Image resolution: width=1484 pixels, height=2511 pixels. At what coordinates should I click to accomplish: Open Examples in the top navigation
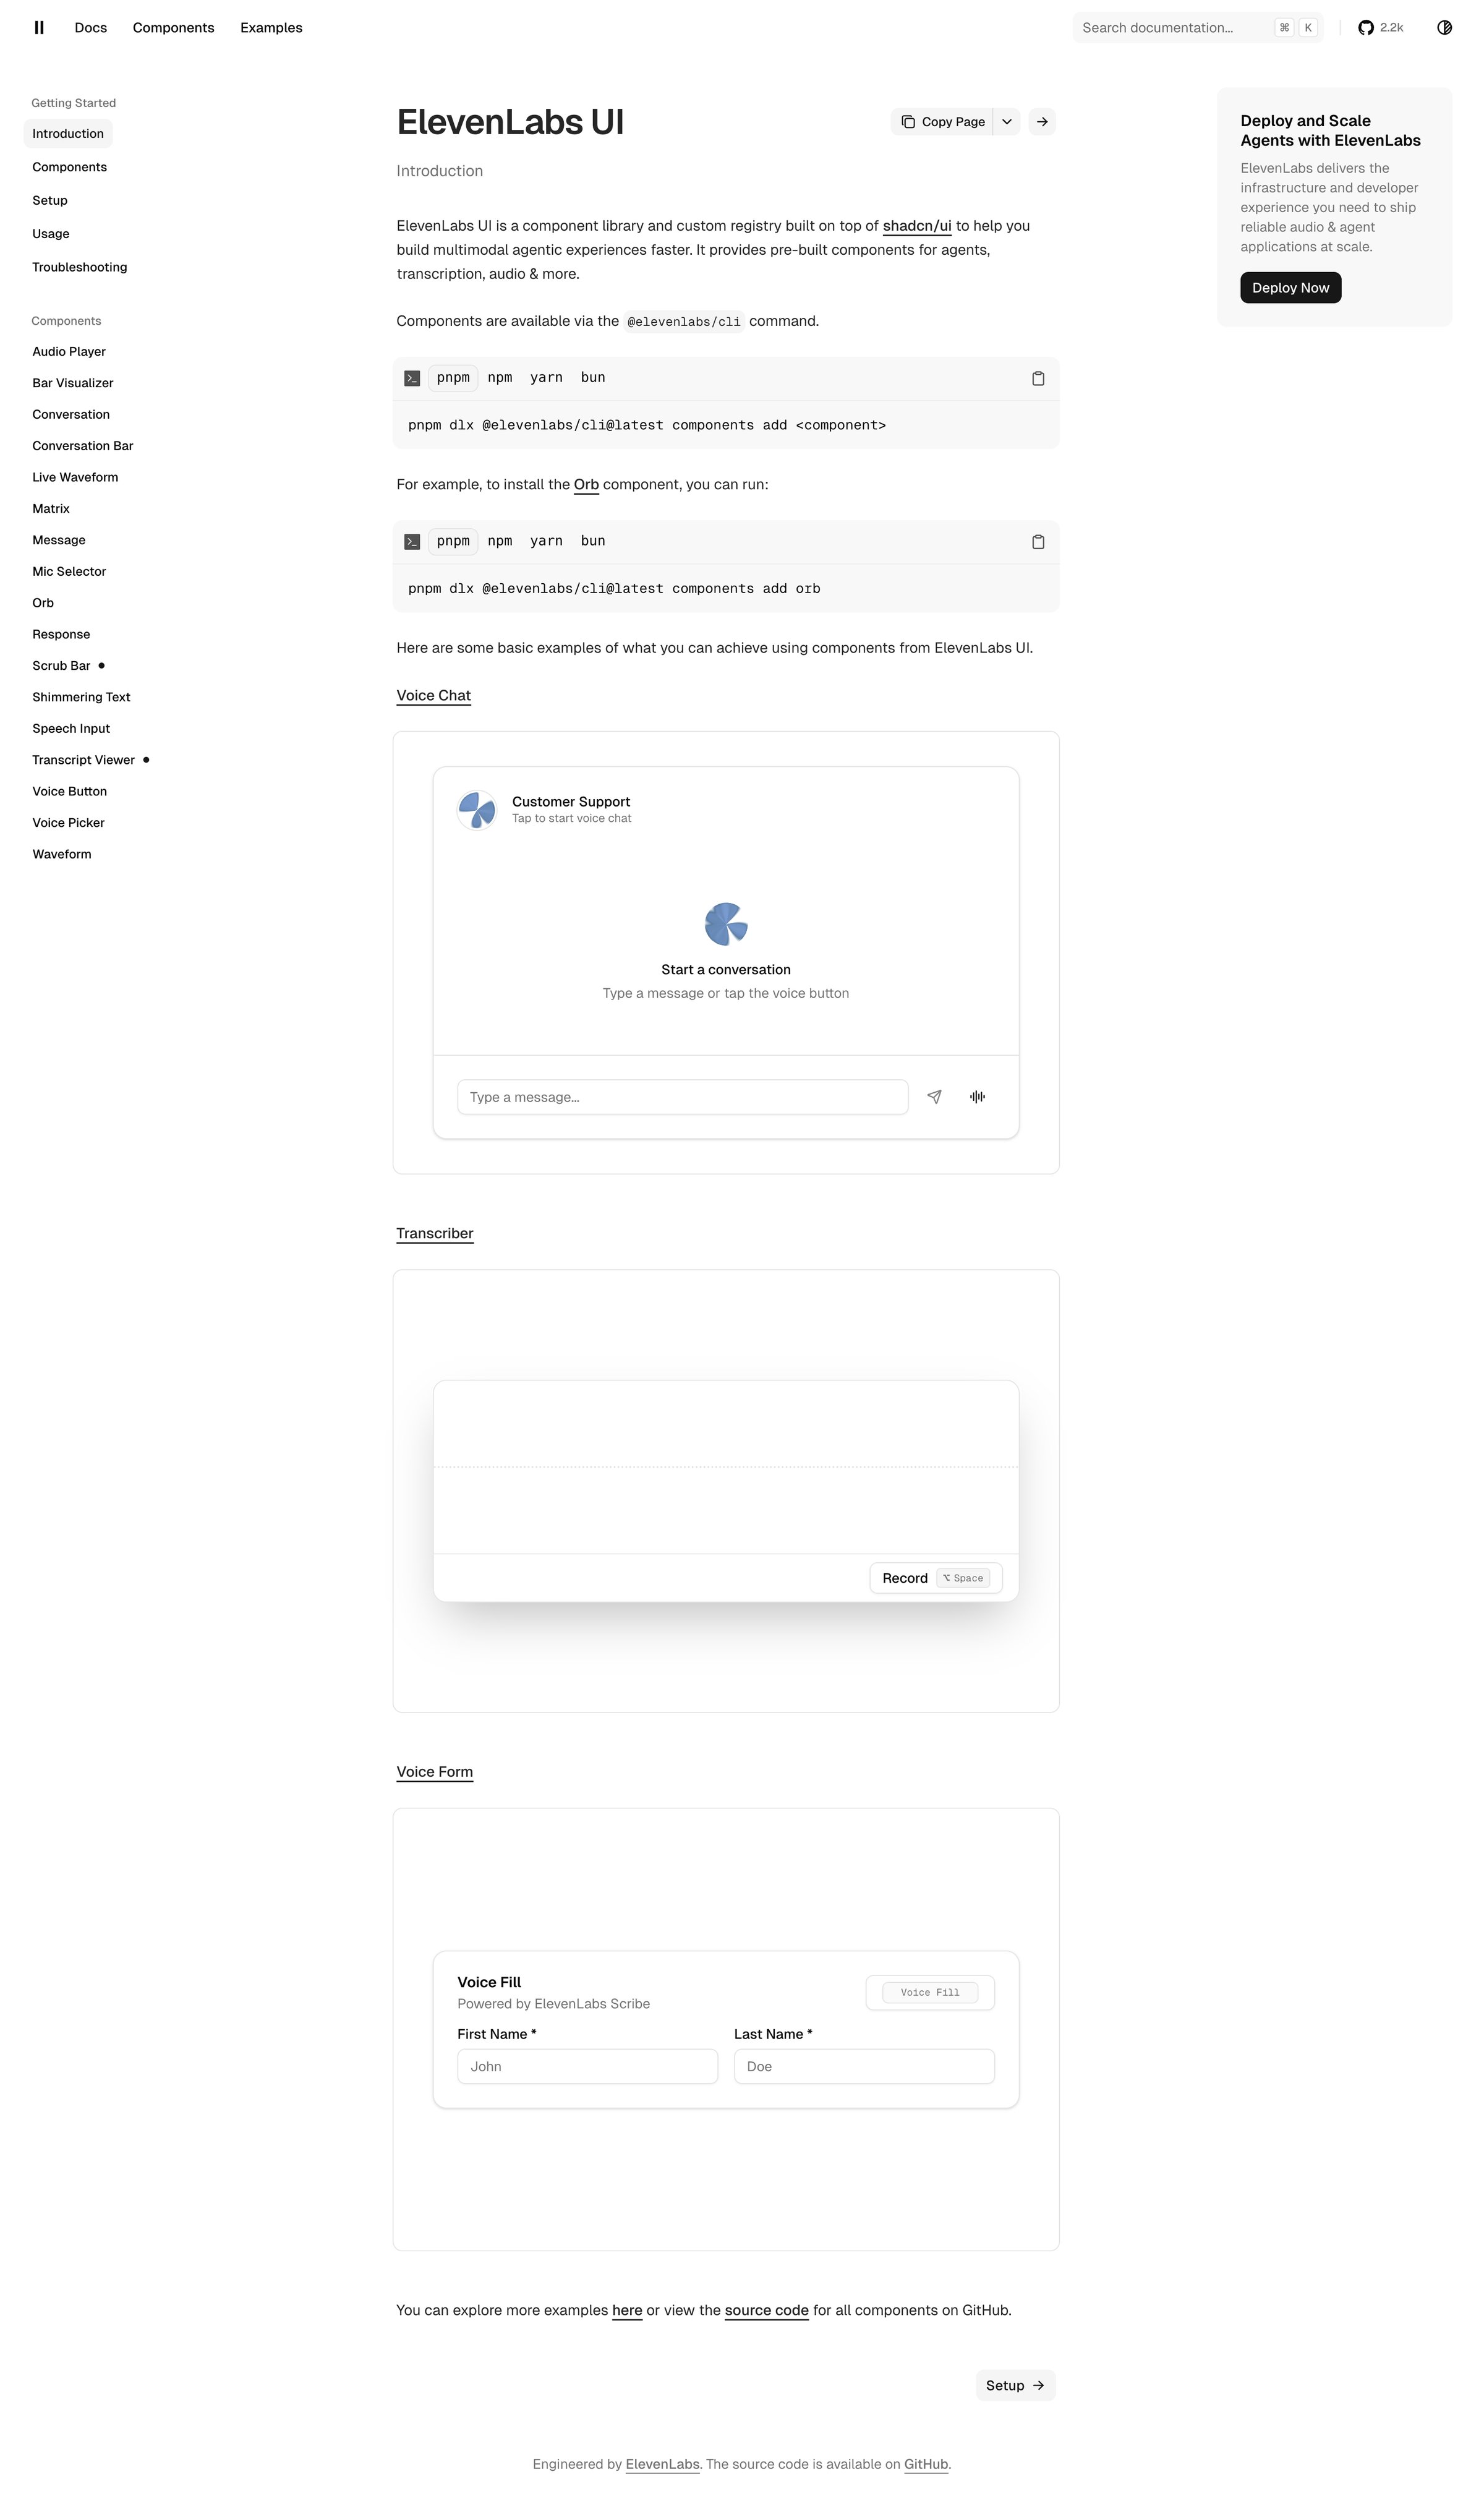[x=271, y=28]
